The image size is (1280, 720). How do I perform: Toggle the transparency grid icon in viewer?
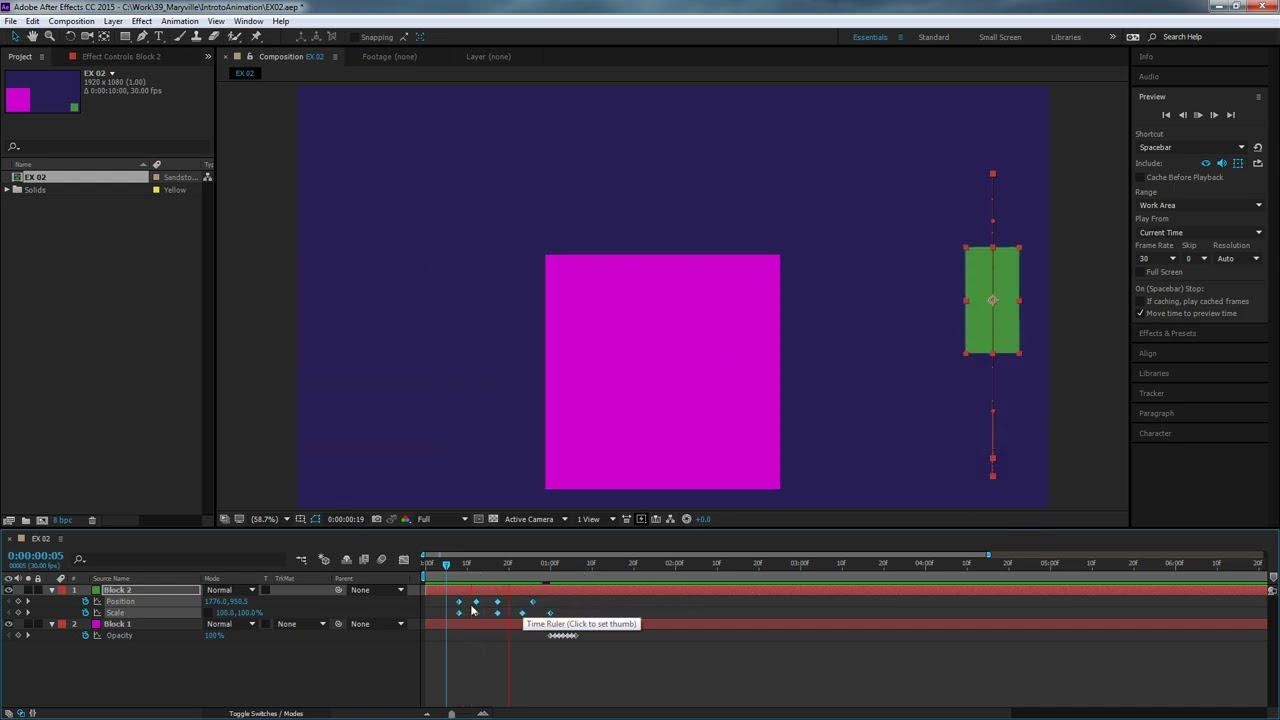click(493, 519)
